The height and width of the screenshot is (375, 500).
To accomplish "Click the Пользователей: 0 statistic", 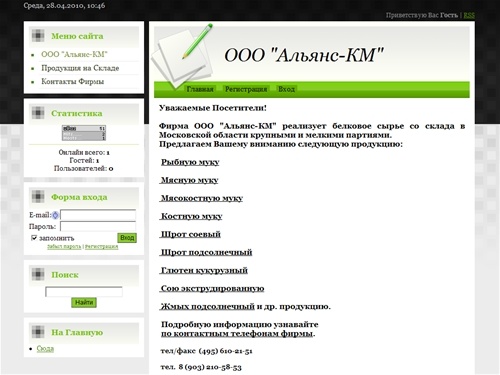I will point(84,168).
